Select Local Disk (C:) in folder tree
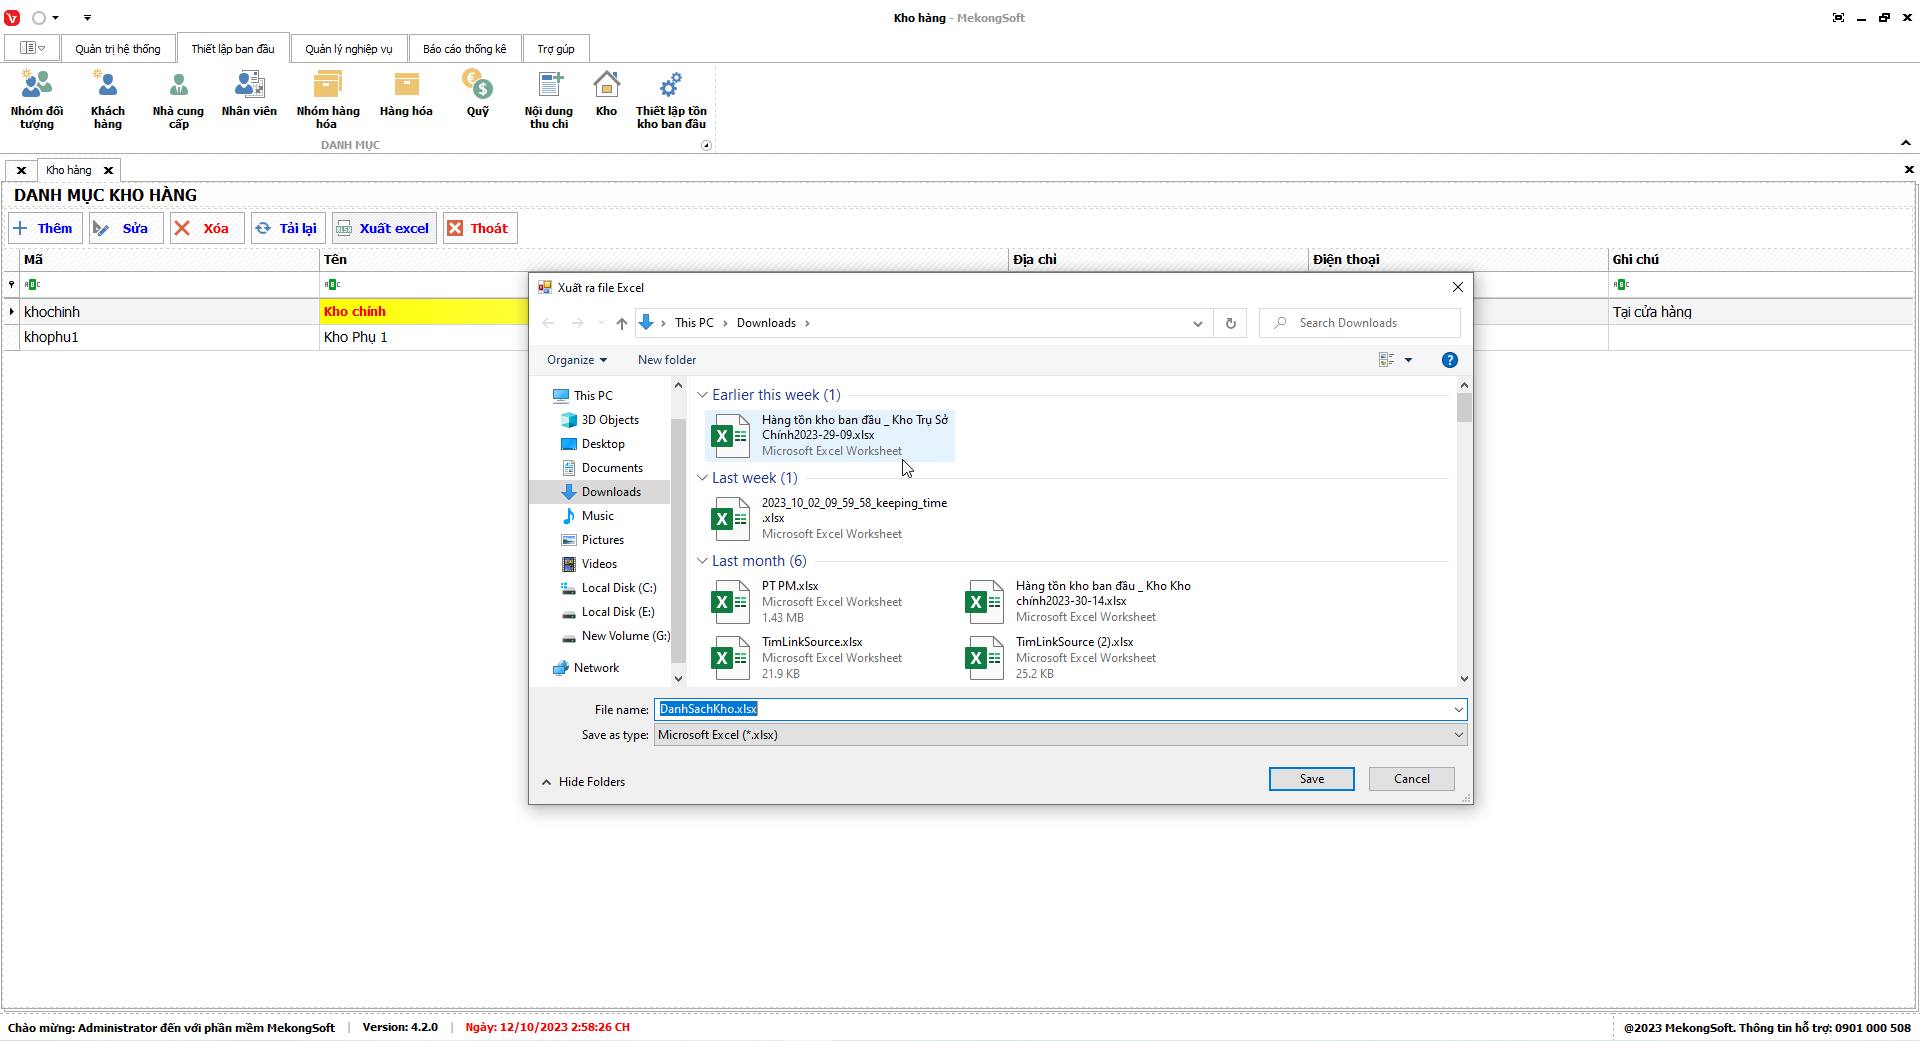Image resolution: width=1920 pixels, height=1041 pixels. tap(618, 588)
